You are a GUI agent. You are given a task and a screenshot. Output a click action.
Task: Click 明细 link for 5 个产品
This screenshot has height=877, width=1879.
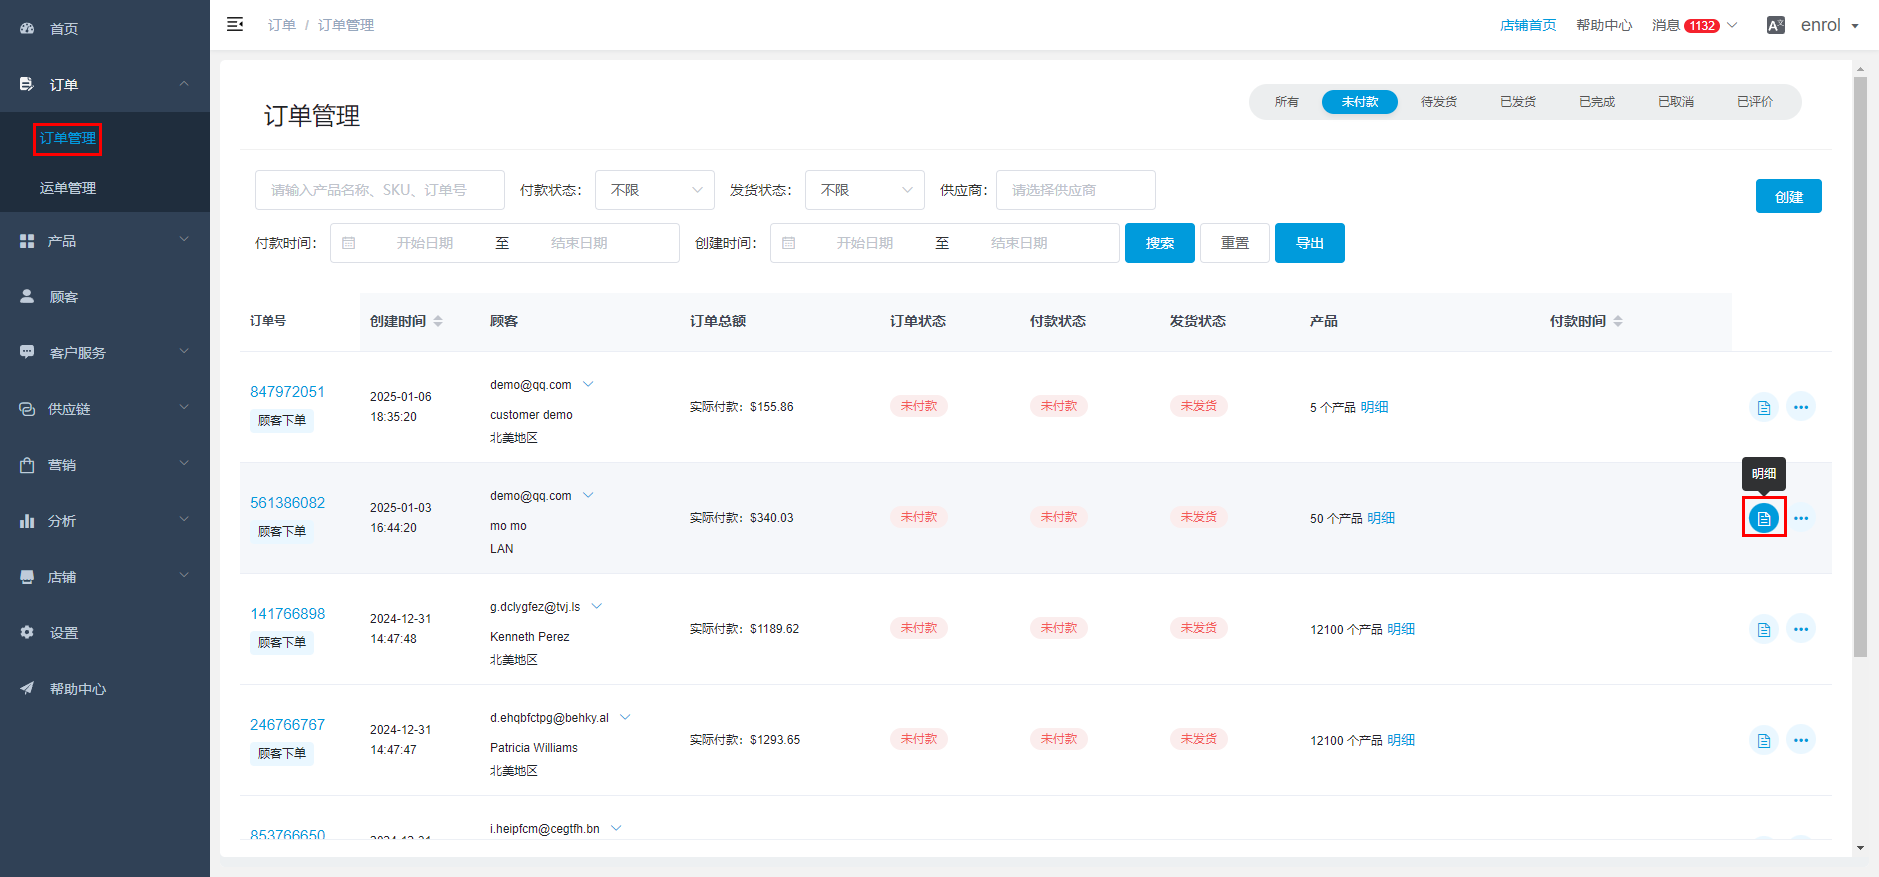tap(1374, 407)
